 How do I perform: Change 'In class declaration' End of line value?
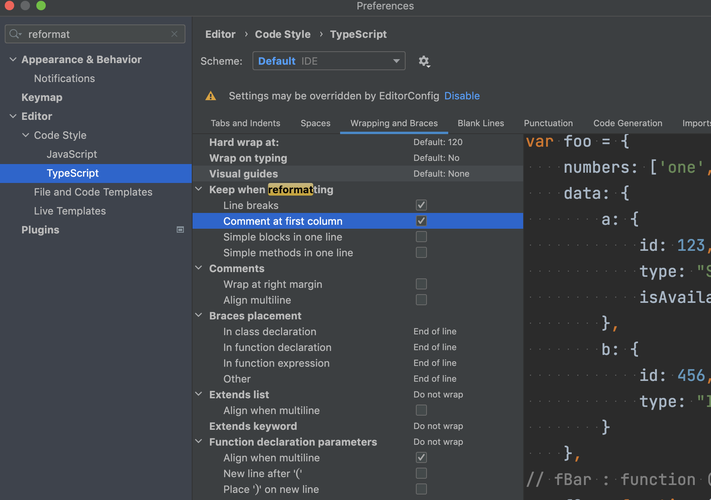click(435, 331)
